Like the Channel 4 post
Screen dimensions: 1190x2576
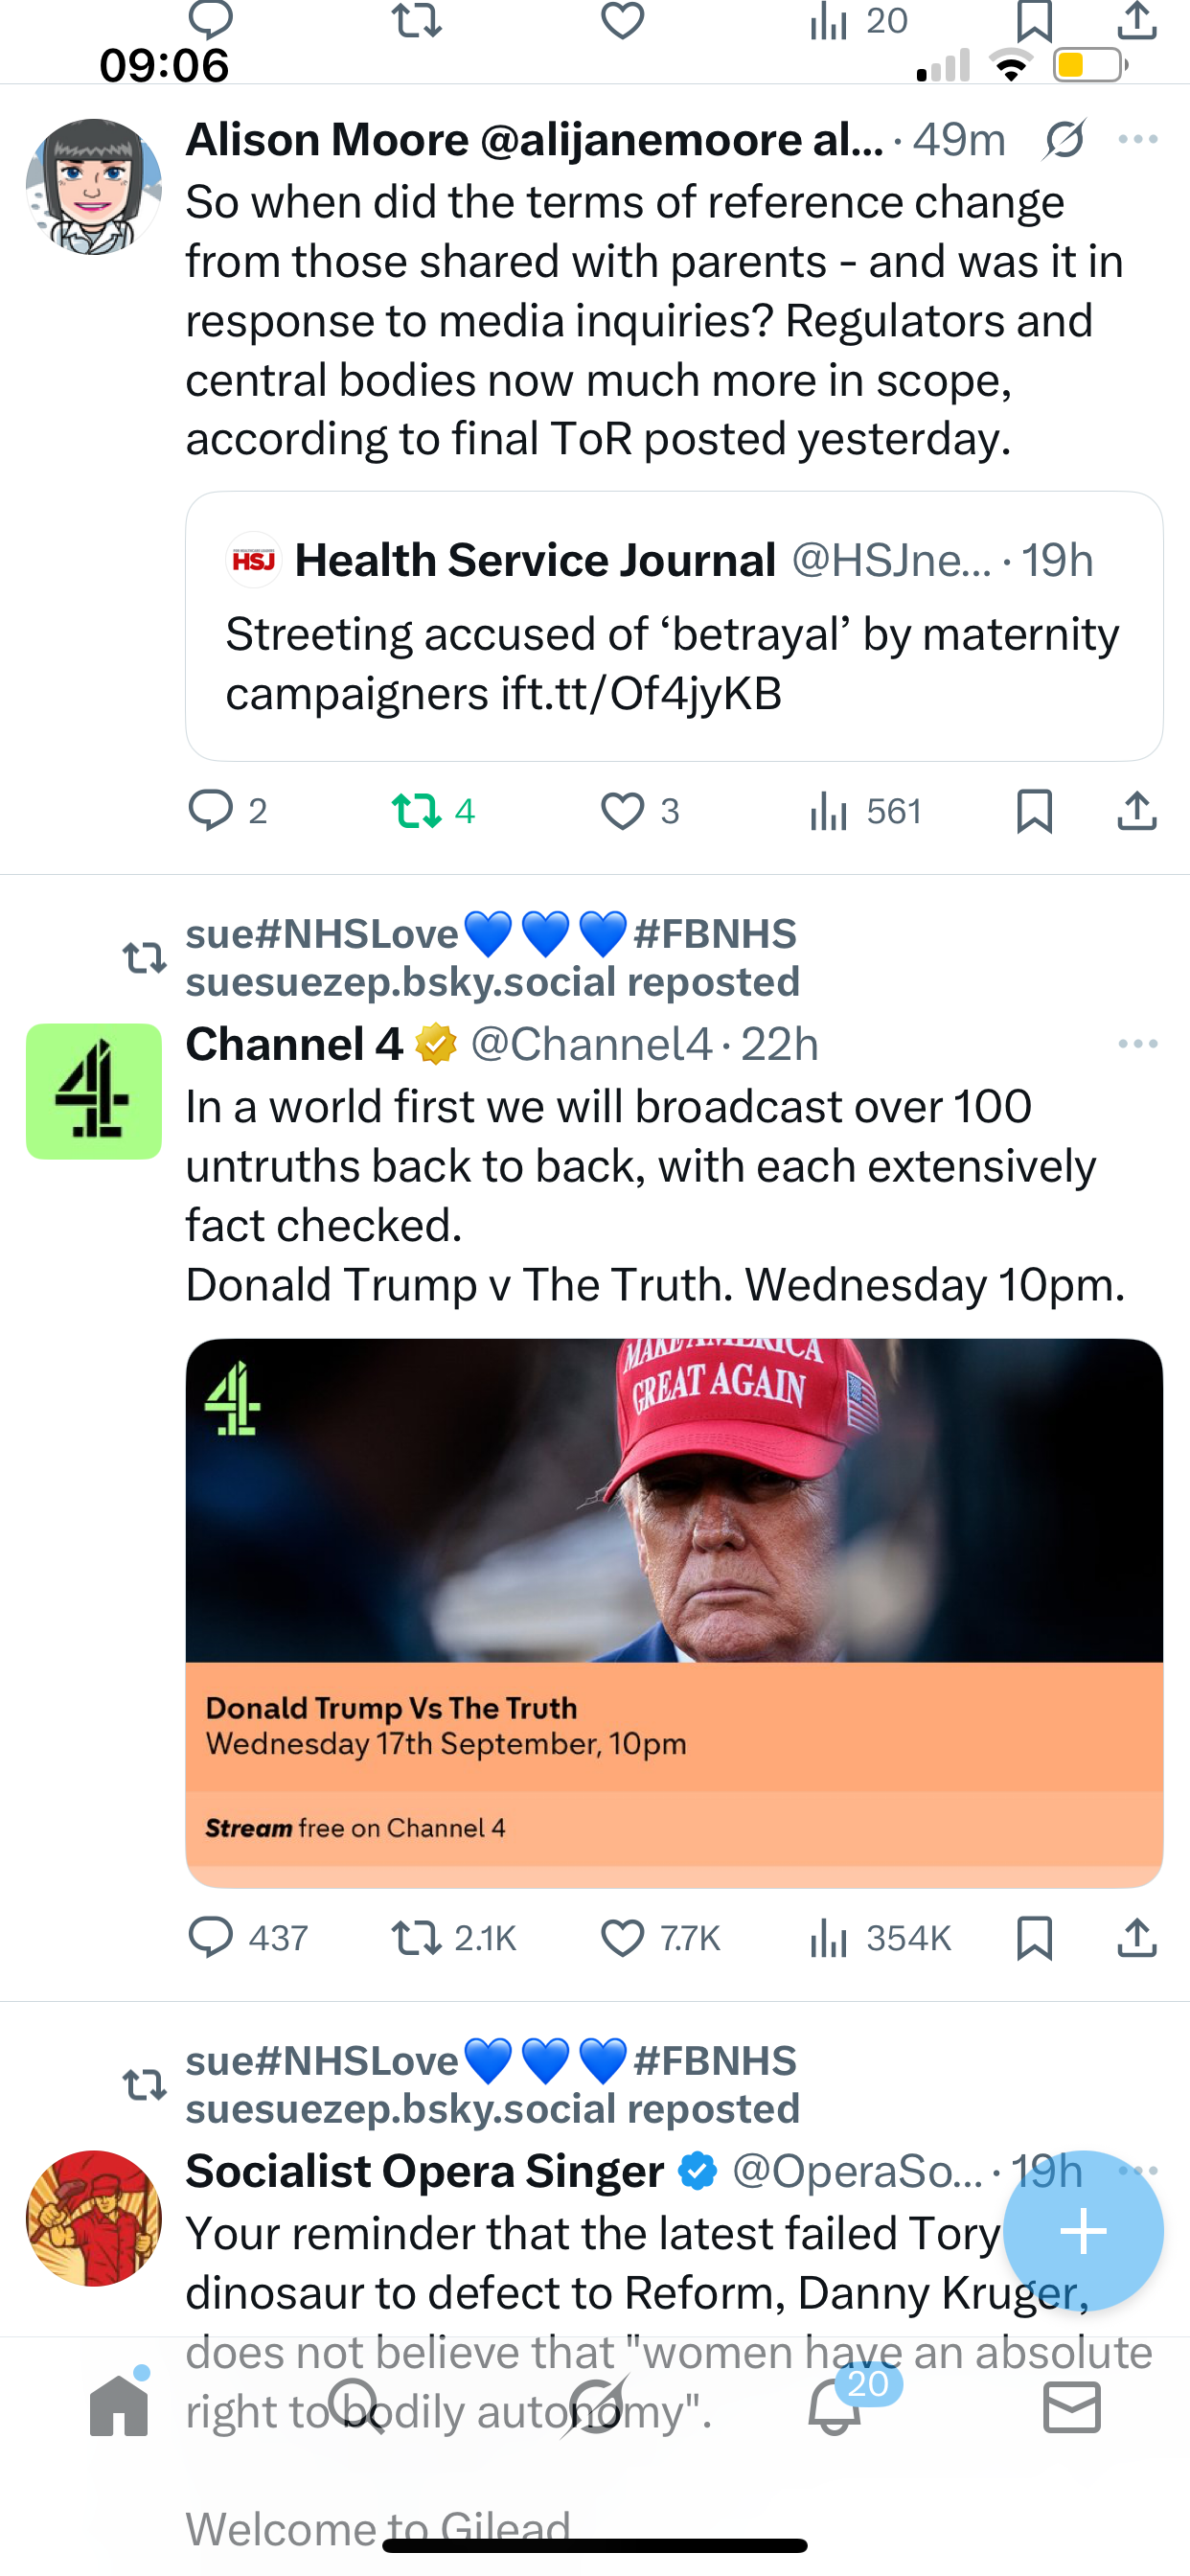[x=622, y=1937]
